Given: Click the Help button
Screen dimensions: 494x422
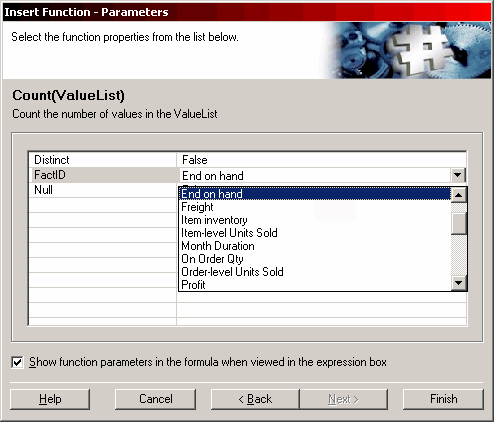Looking at the screenshot, I should pyautogui.click(x=50, y=399).
